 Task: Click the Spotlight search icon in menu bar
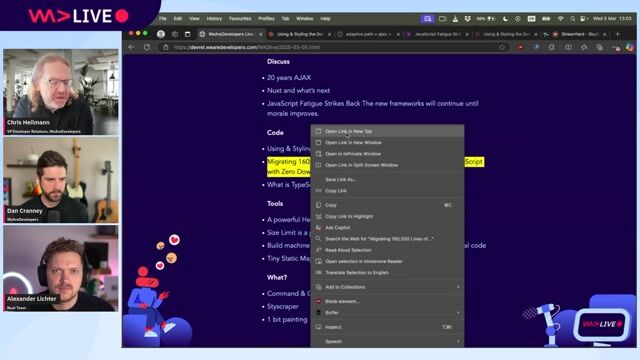573,19
